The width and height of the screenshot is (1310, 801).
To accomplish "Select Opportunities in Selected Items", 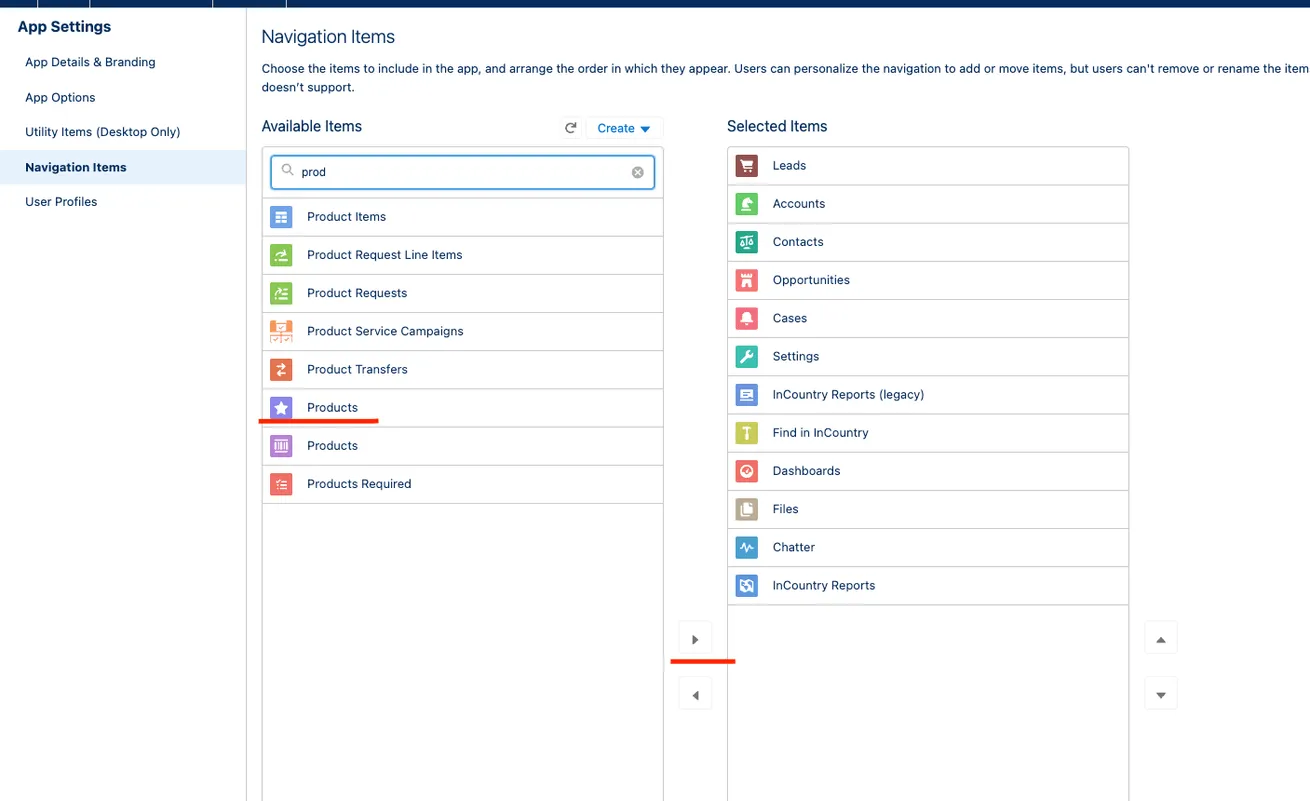I will click(x=811, y=280).
